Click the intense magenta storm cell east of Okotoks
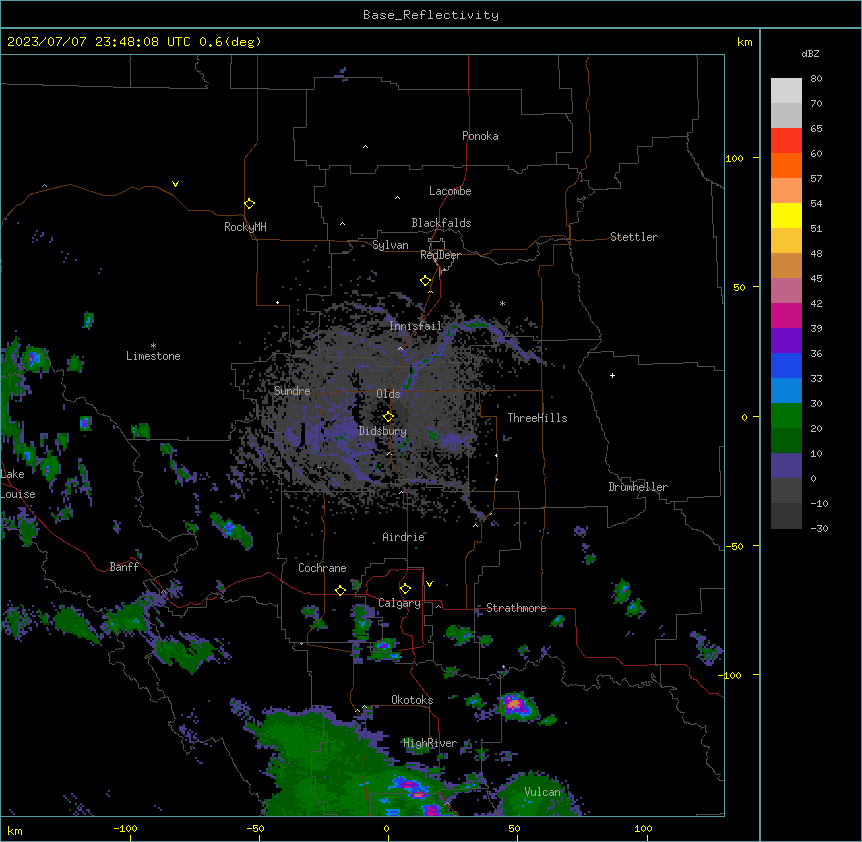Viewport: 862px width, 842px height. click(x=515, y=703)
